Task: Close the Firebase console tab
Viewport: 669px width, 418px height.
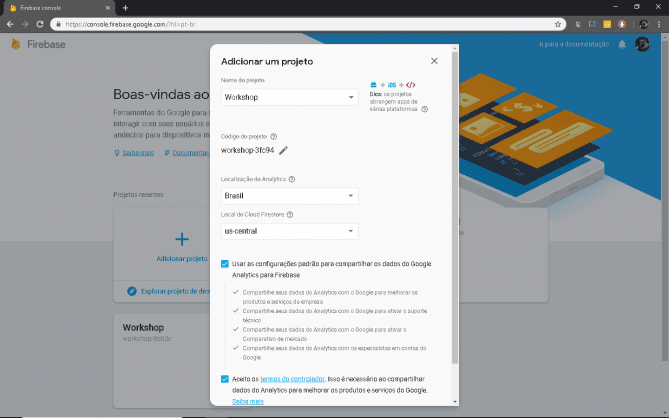Action: pyautogui.click(x=108, y=8)
